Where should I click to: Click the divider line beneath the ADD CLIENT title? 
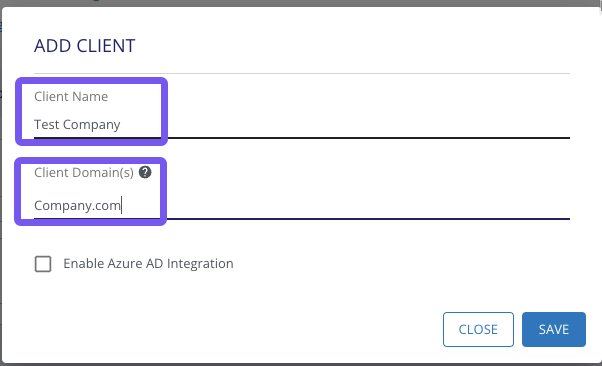coord(302,73)
